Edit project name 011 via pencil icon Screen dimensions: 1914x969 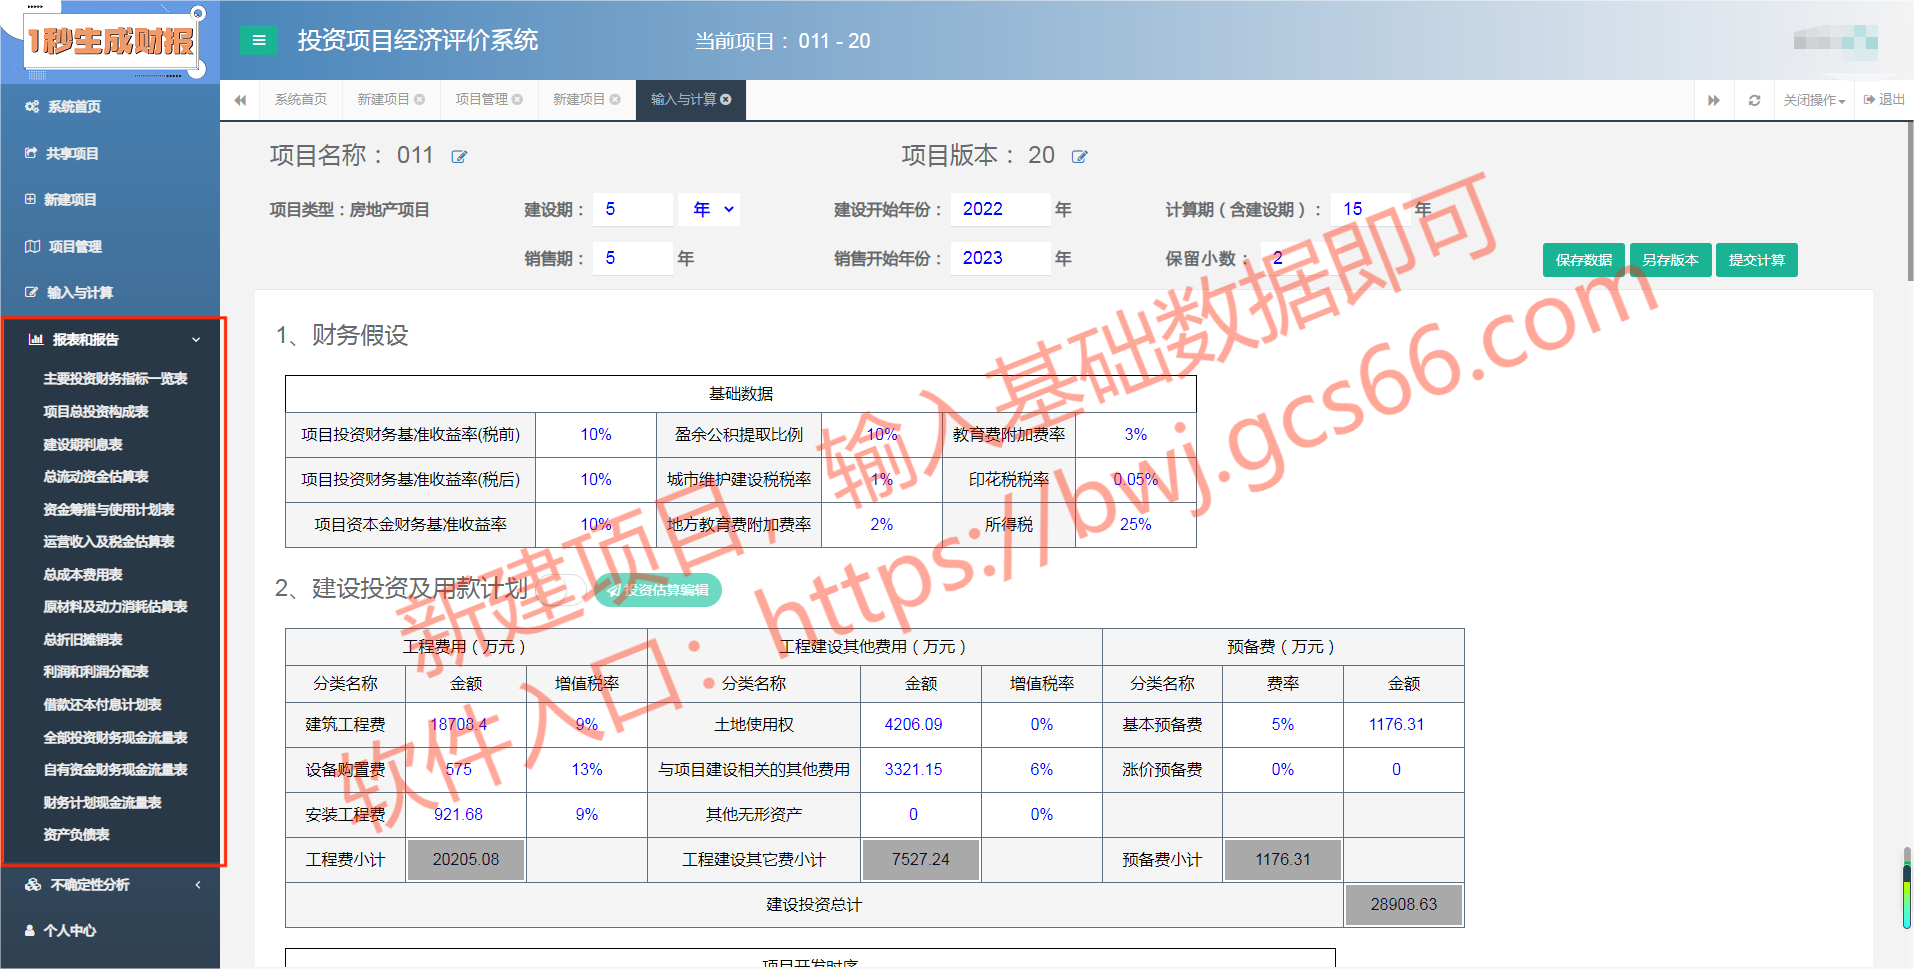[x=459, y=156]
